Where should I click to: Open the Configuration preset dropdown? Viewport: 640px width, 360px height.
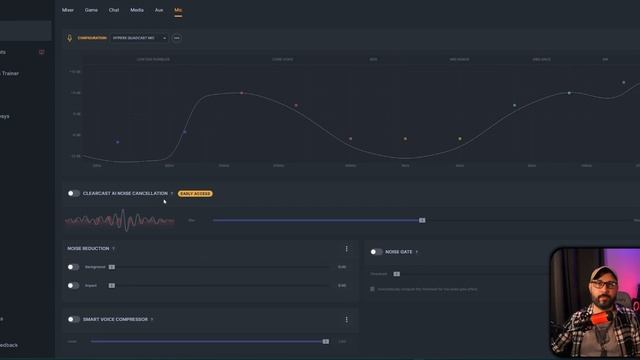tap(140, 38)
